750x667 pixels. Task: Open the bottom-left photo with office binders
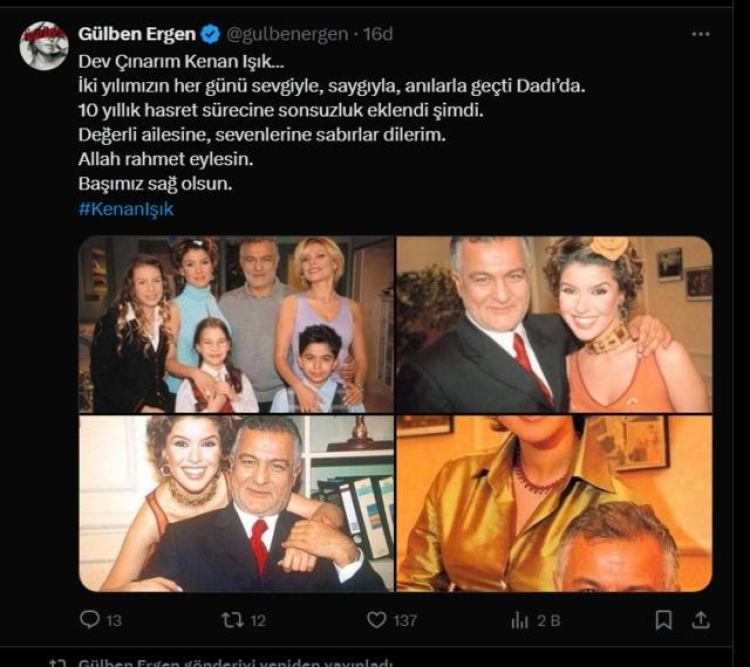[236, 503]
